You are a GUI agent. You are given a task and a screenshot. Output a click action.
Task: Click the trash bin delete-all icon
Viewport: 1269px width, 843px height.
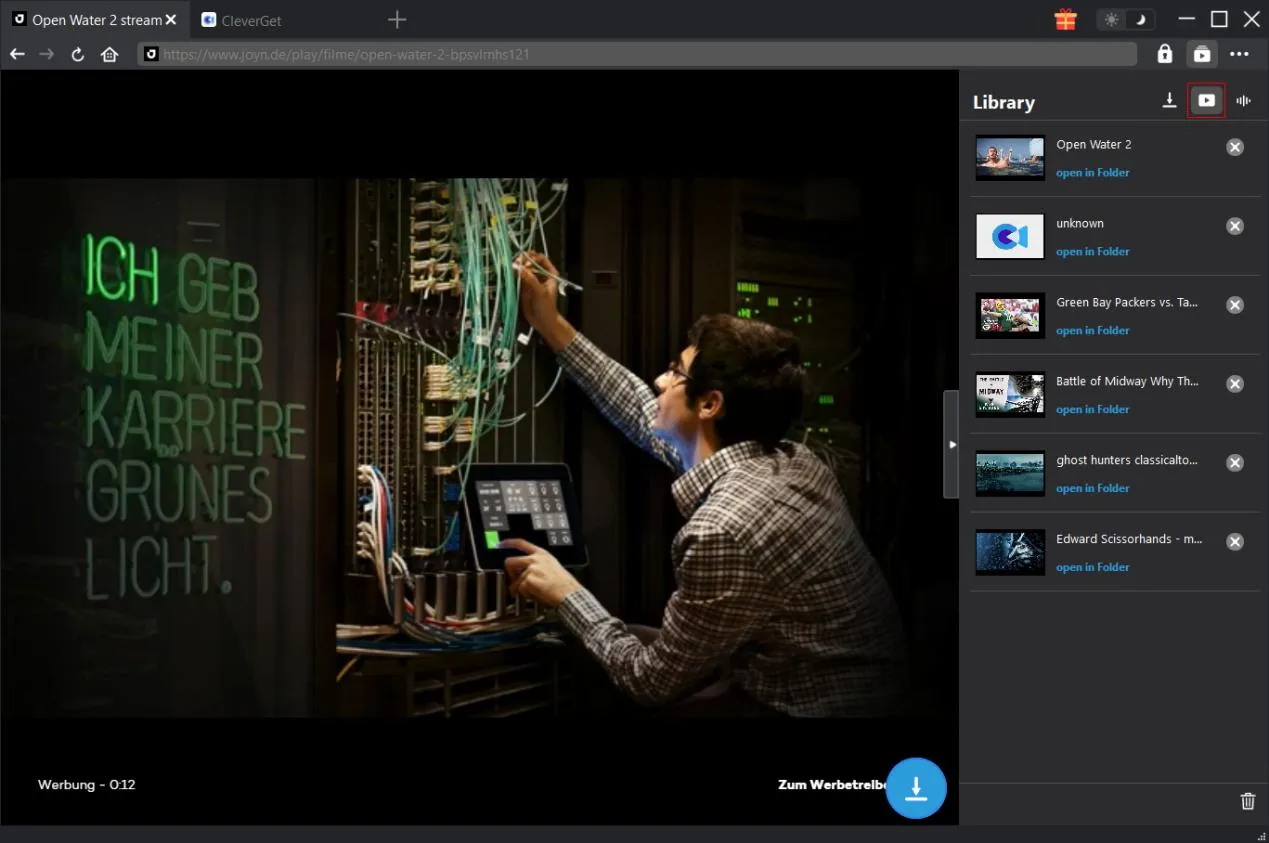click(1247, 801)
